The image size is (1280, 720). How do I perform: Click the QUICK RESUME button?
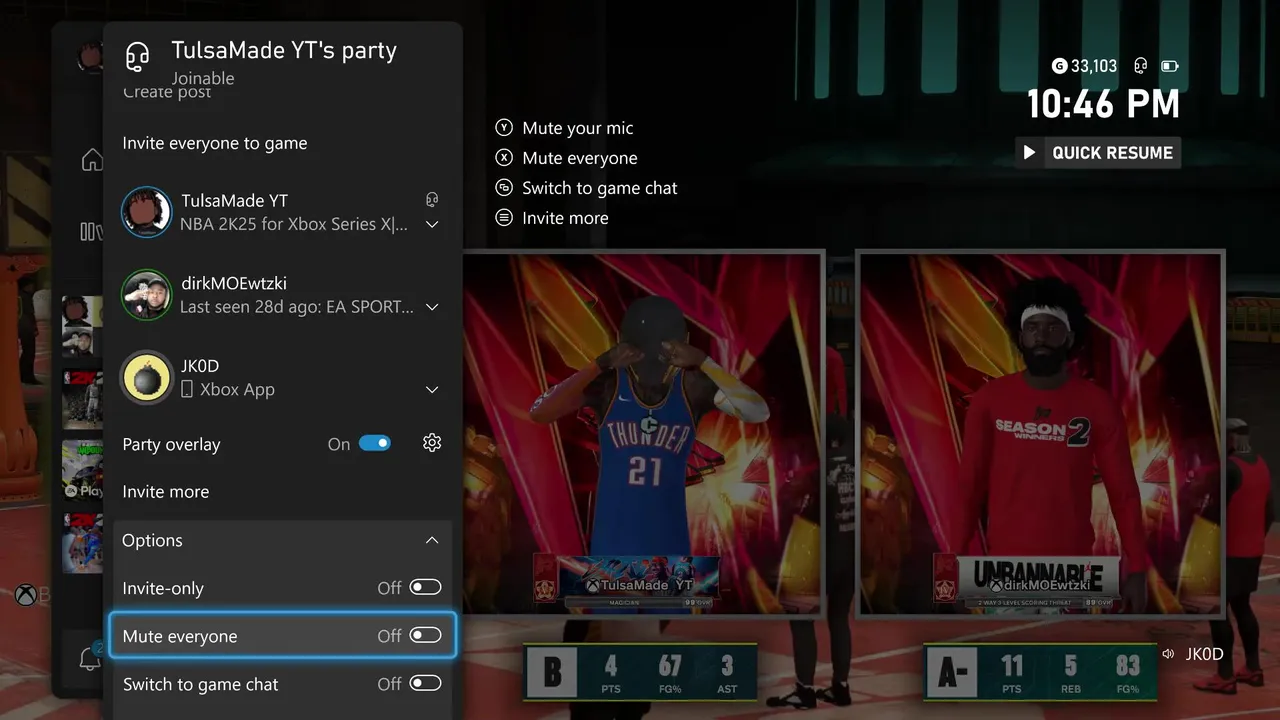(1098, 153)
